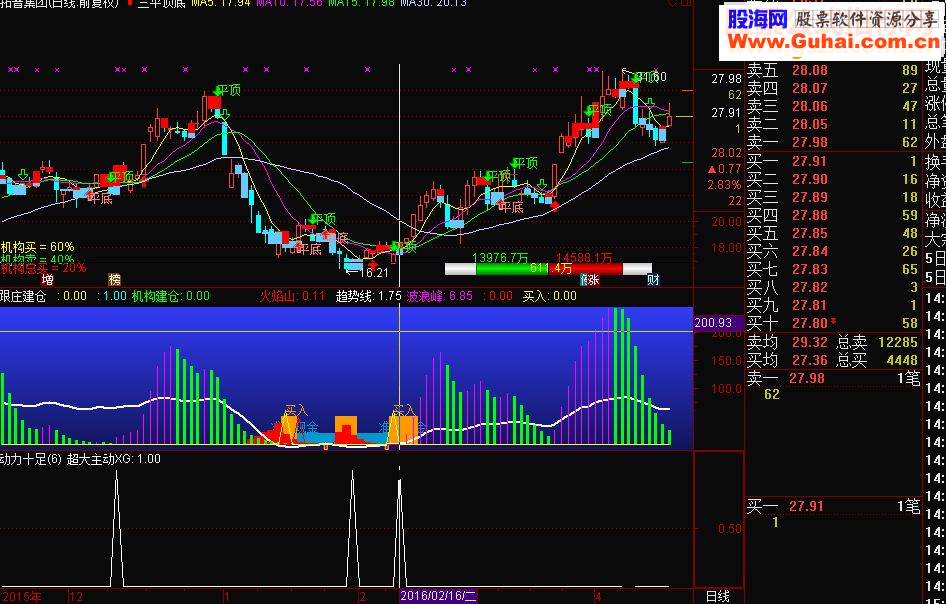Open the 动力十足(6) indicator title
This screenshot has height=604, width=946.
pyautogui.click(x=31, y=459)
